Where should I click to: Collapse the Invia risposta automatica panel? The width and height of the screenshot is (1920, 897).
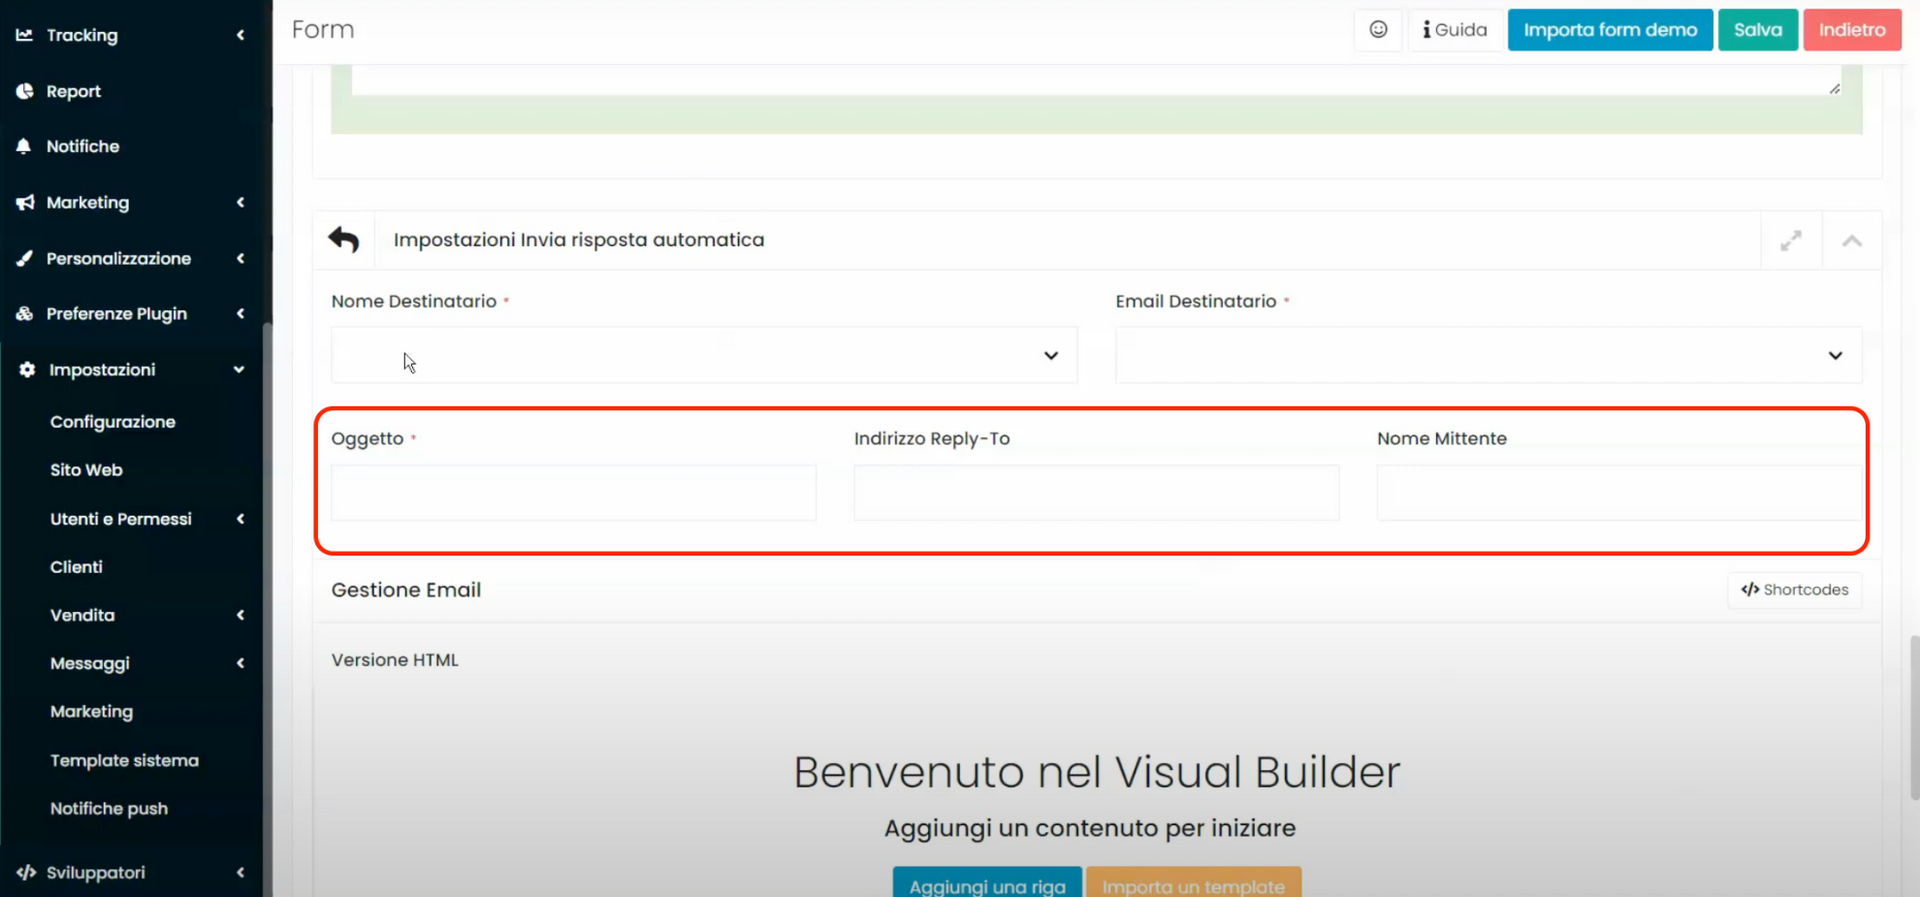point(1851,241)
